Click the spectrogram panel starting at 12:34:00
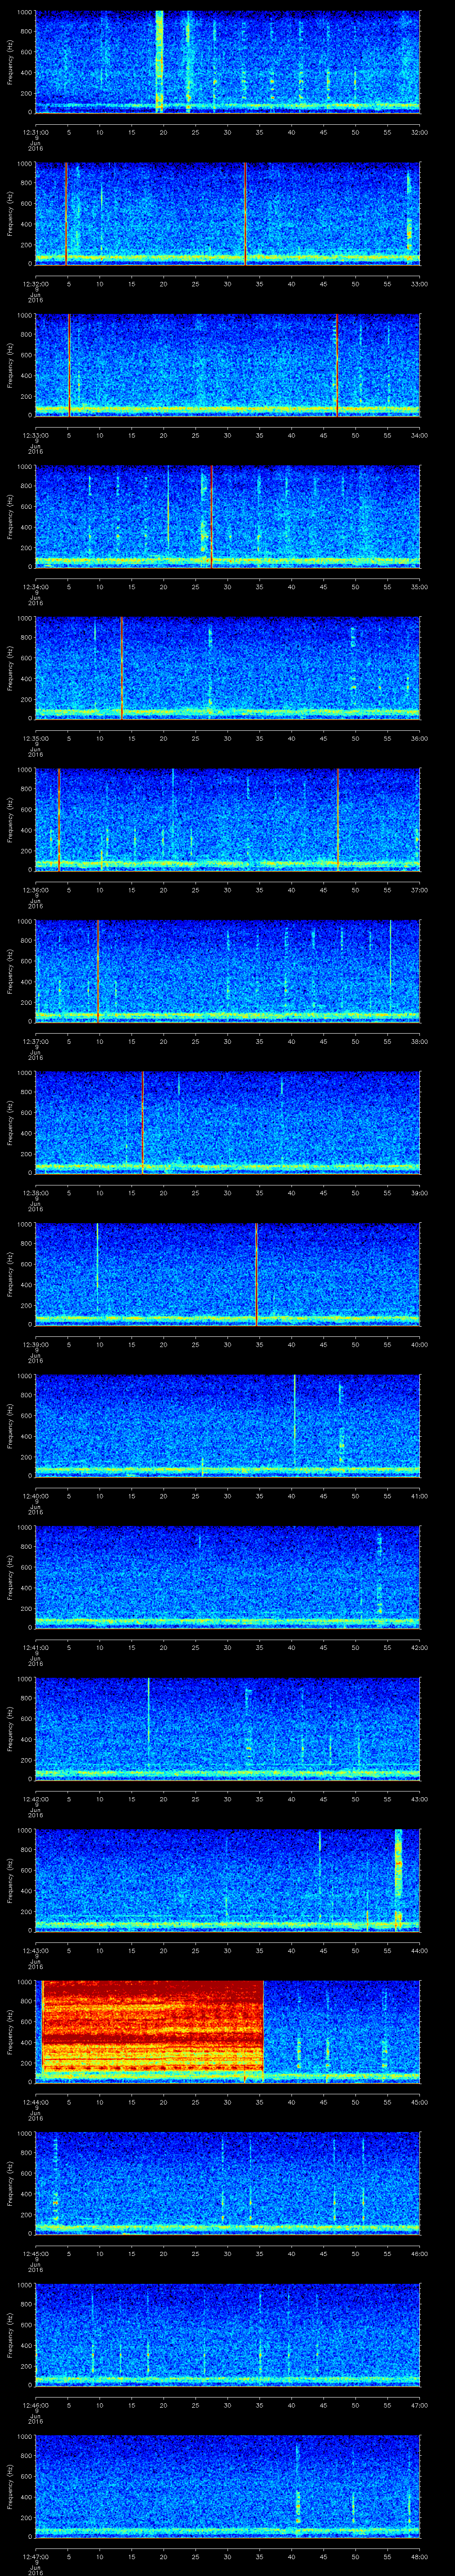Screen dimensions: 455x2576 pyautogui.click(x=227, y=516)
